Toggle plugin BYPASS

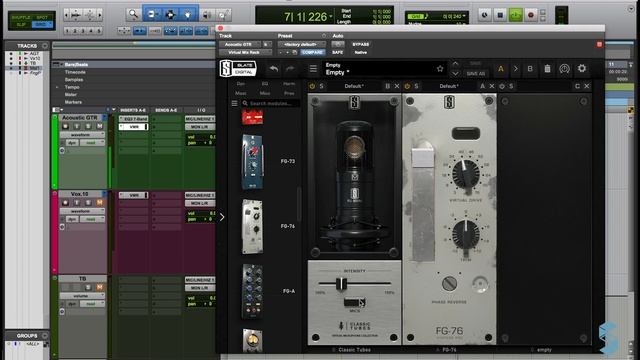[360, 44]
